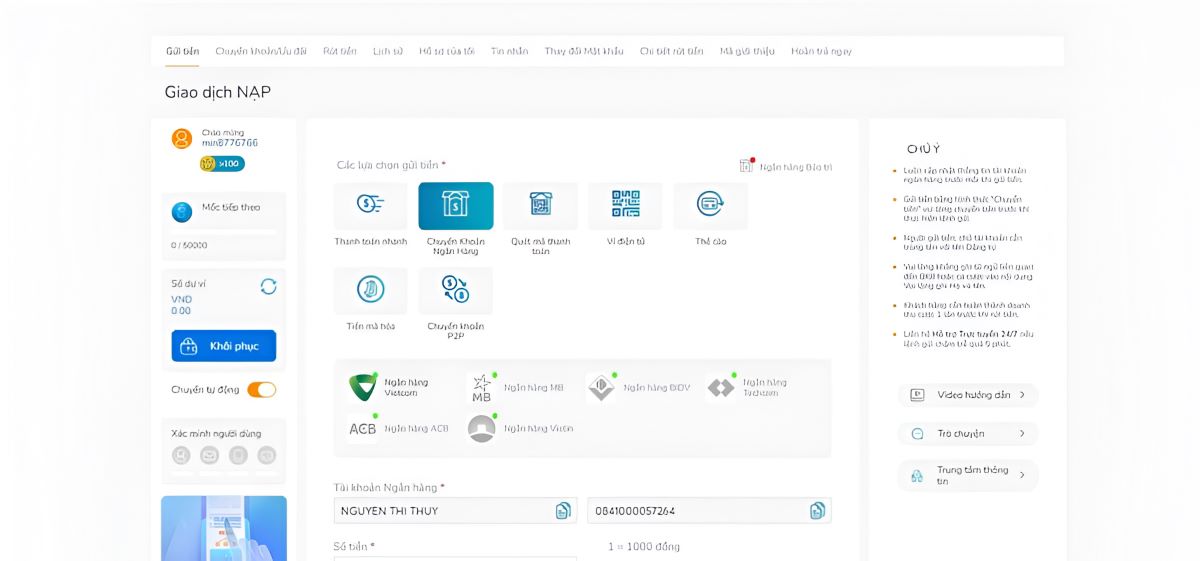Choose Tiền mã hóa crypto option
This screenshot has height=561, width=1200.
coord(370,299)
